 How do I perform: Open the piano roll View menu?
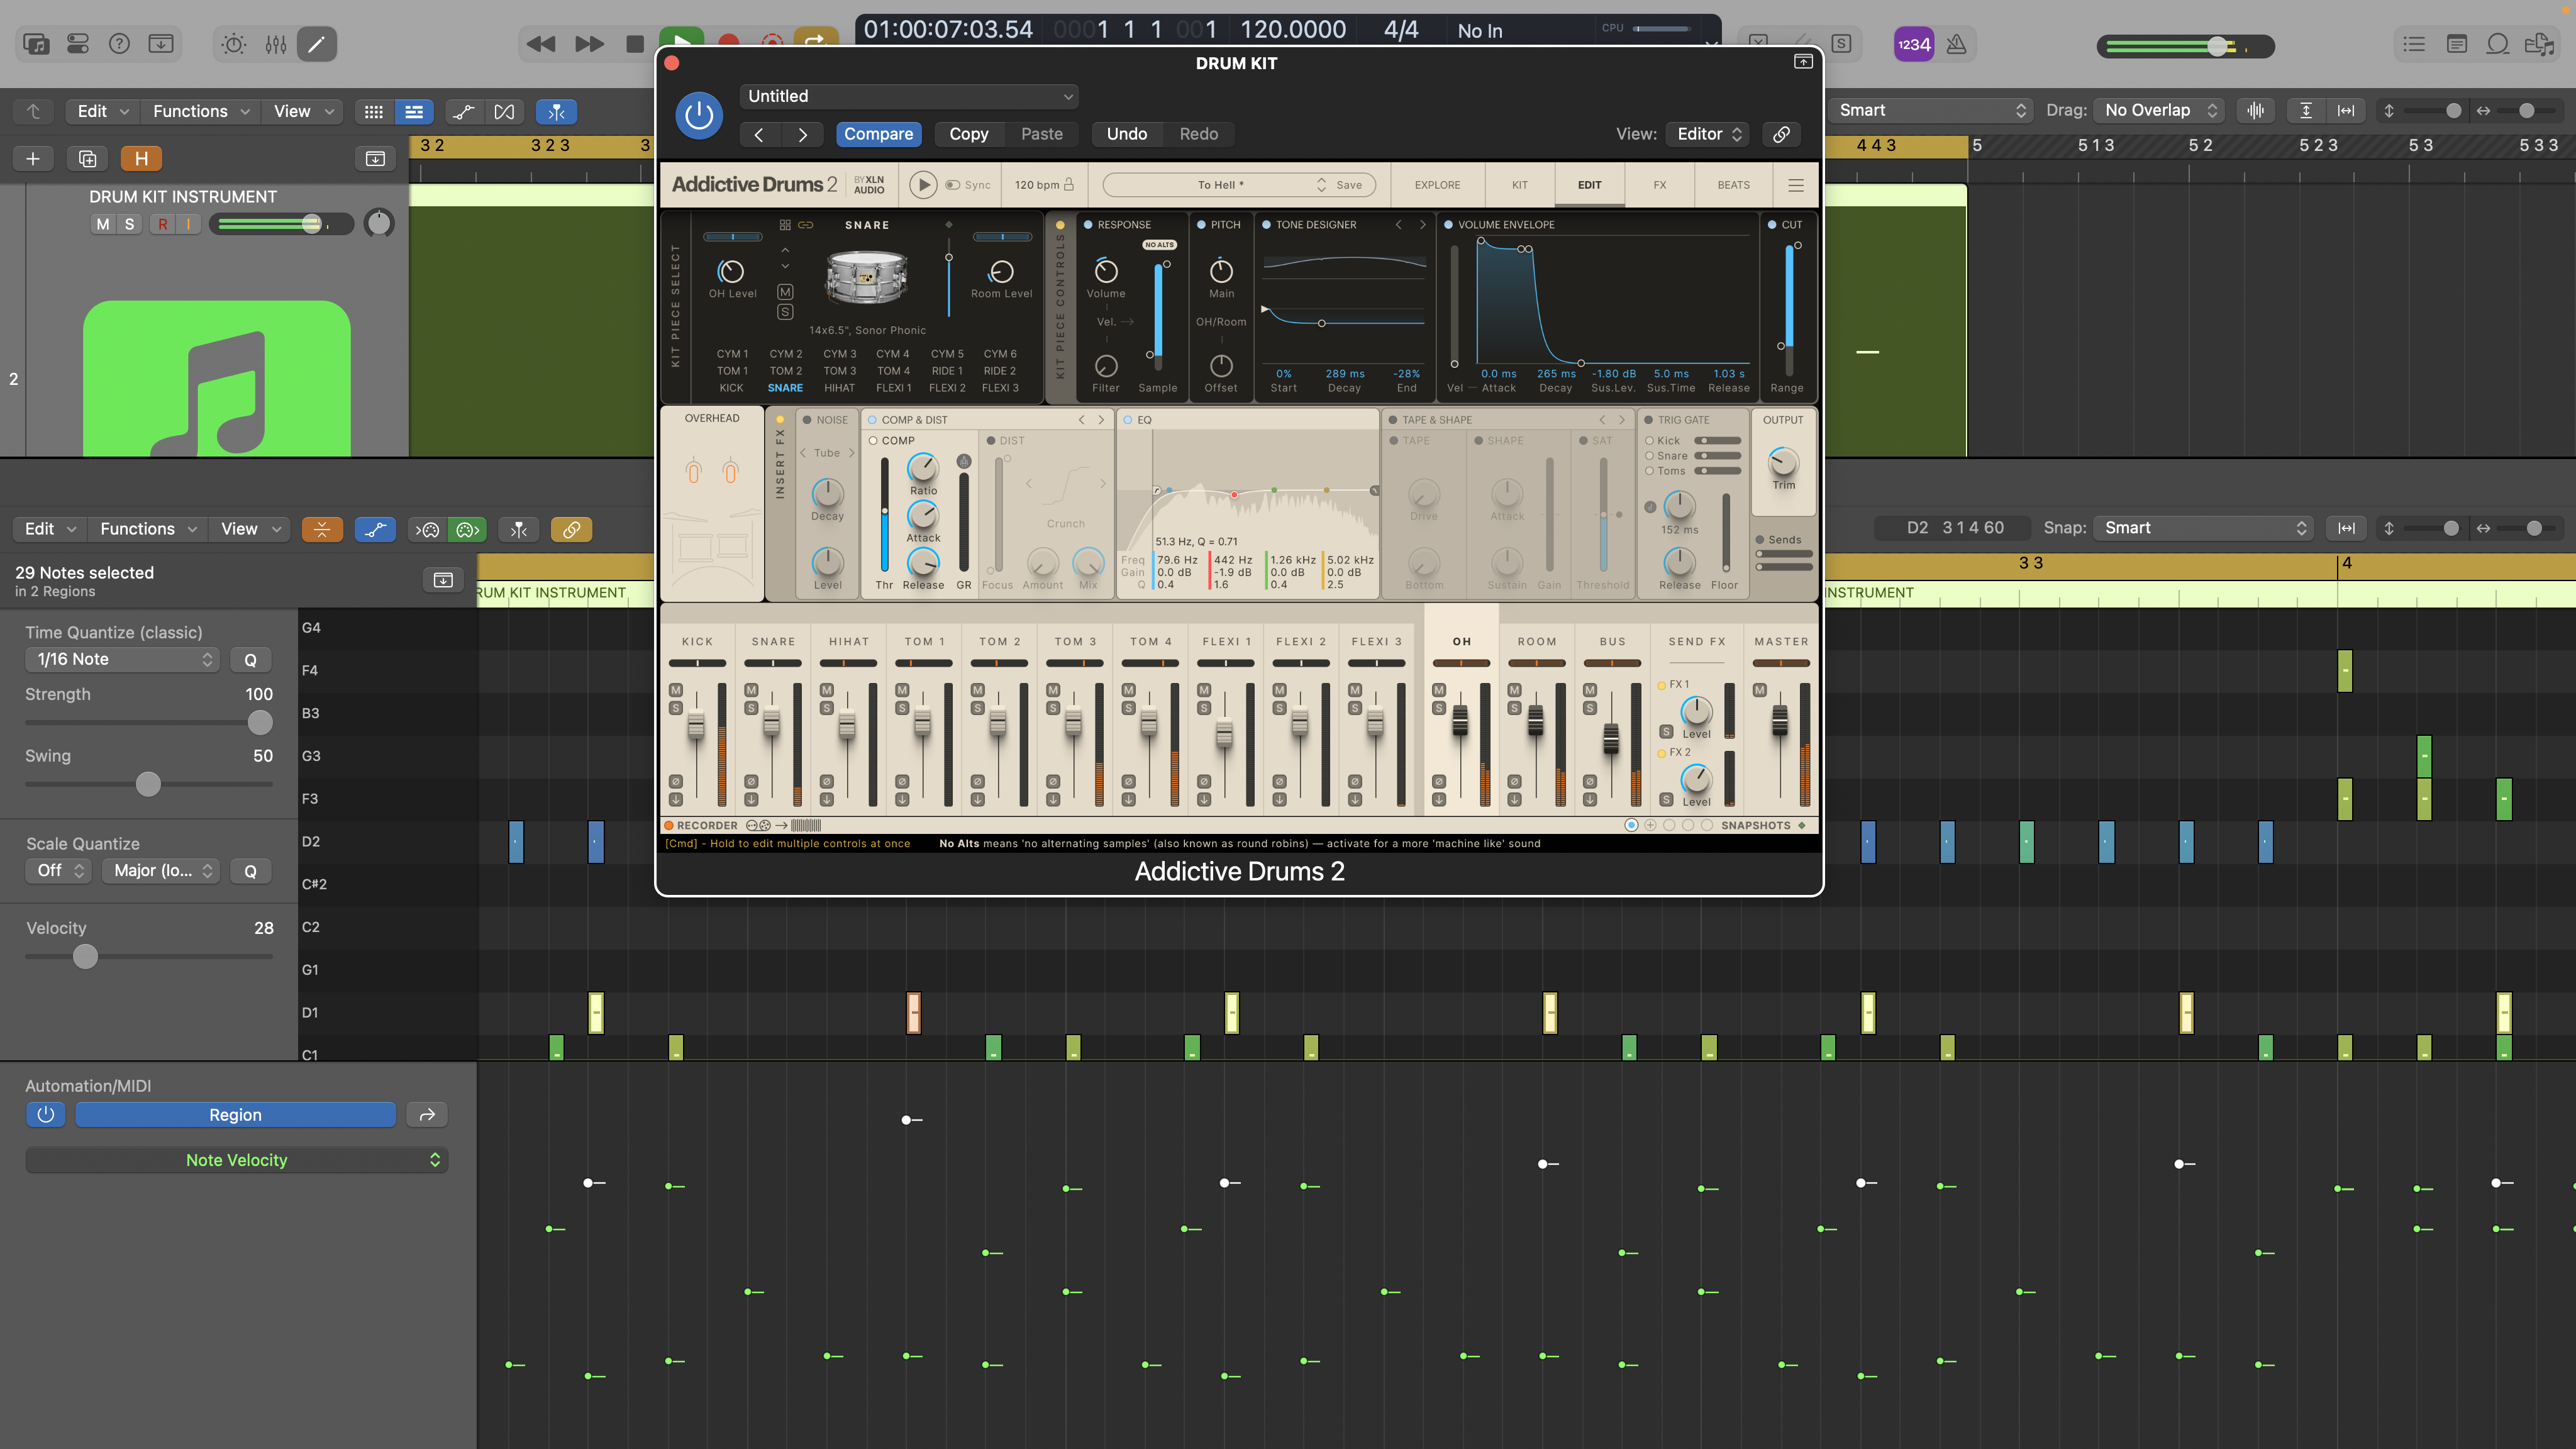coord(250,529)
